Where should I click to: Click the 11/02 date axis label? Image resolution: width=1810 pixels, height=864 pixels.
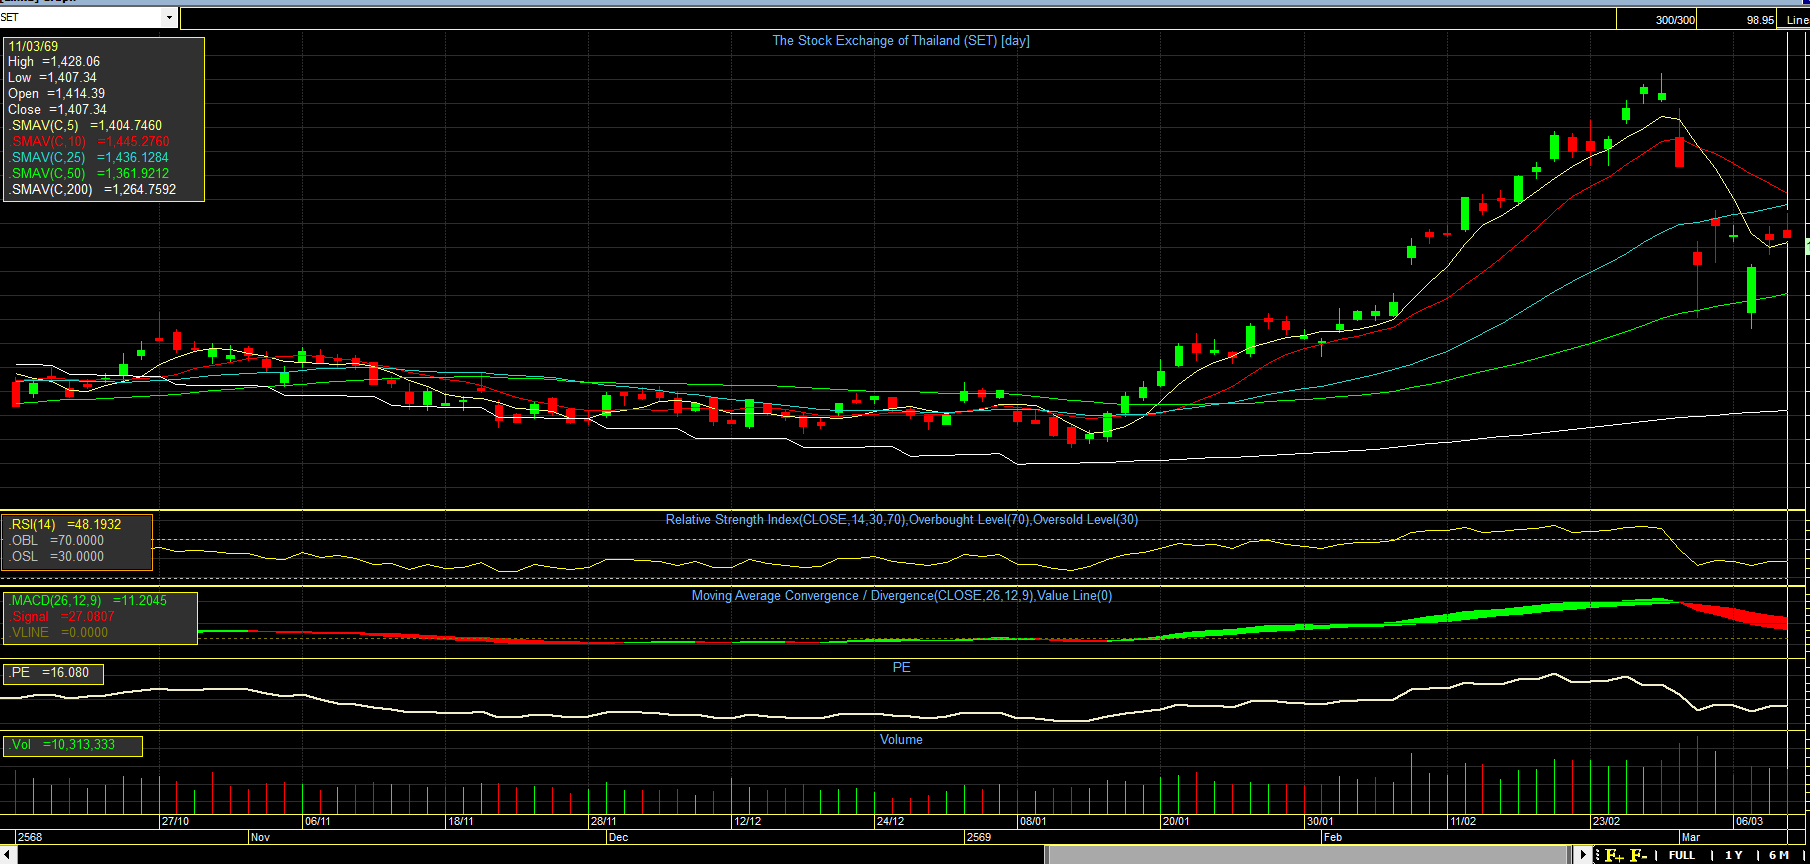click(x=1463, y=822)
